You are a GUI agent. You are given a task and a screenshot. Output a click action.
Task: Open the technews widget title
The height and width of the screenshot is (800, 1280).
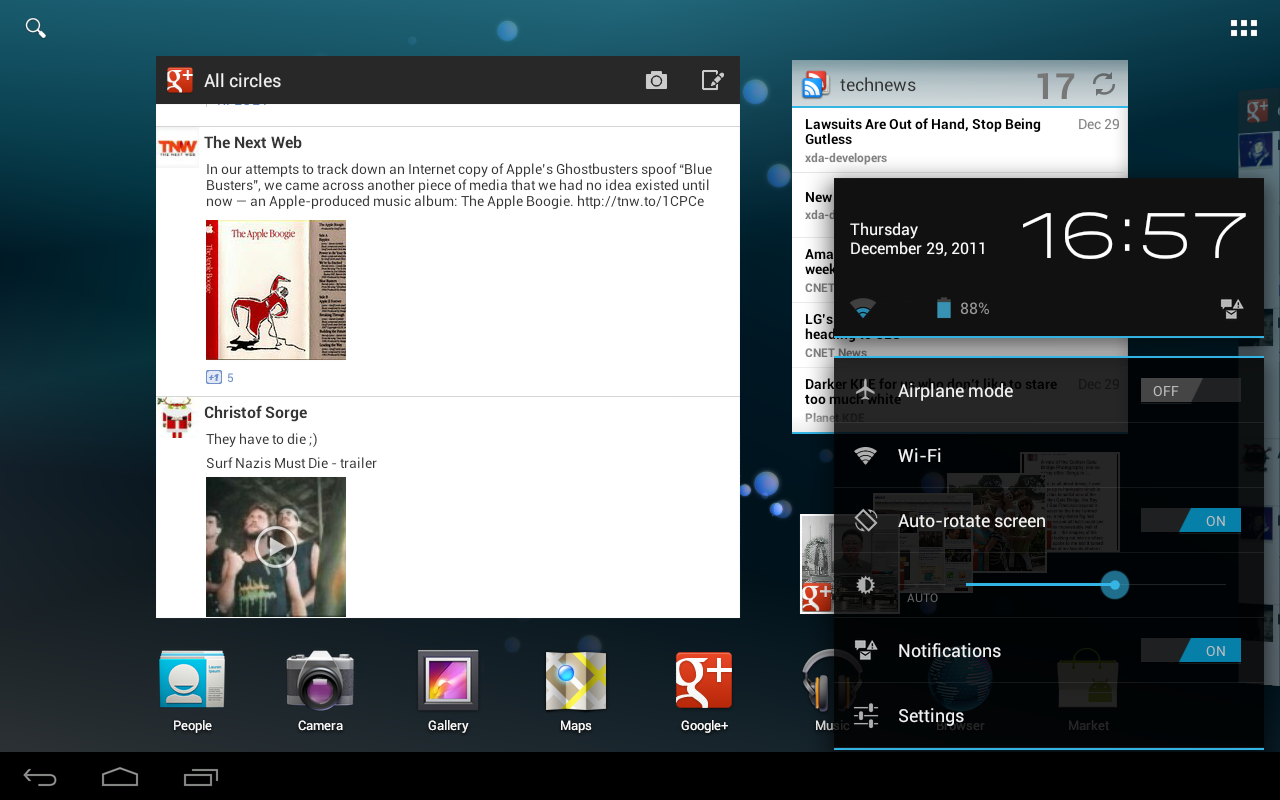pos(878,85)
